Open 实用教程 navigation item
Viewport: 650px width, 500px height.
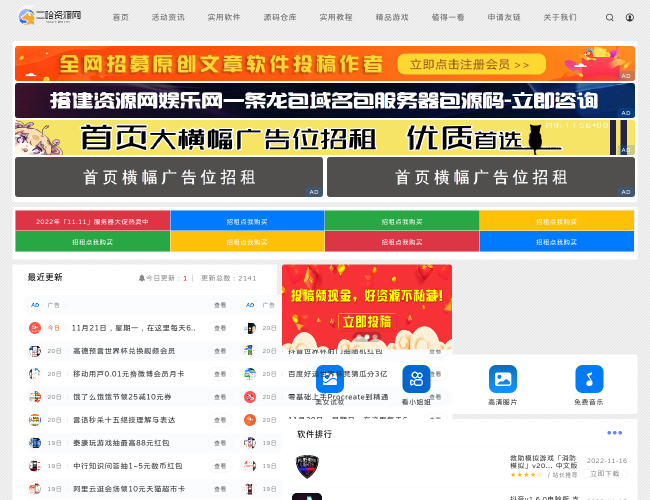[336, 17]
